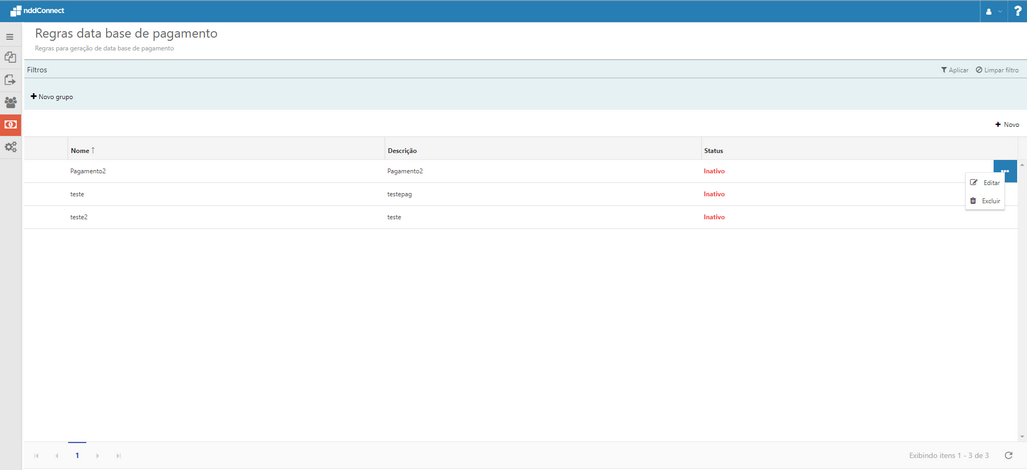Click the export document sidebar icon
This screenshot has height=470, width=1027.
[10, 80]
